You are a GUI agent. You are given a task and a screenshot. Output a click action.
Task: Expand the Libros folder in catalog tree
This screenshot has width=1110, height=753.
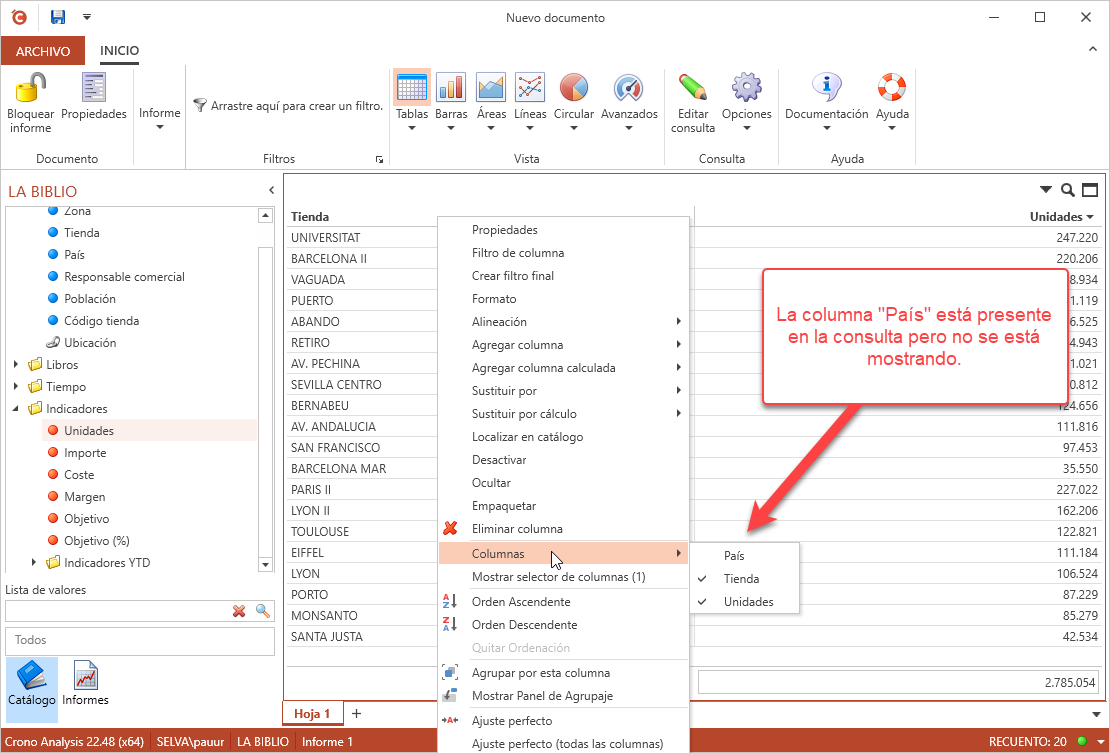click(16, 365)
